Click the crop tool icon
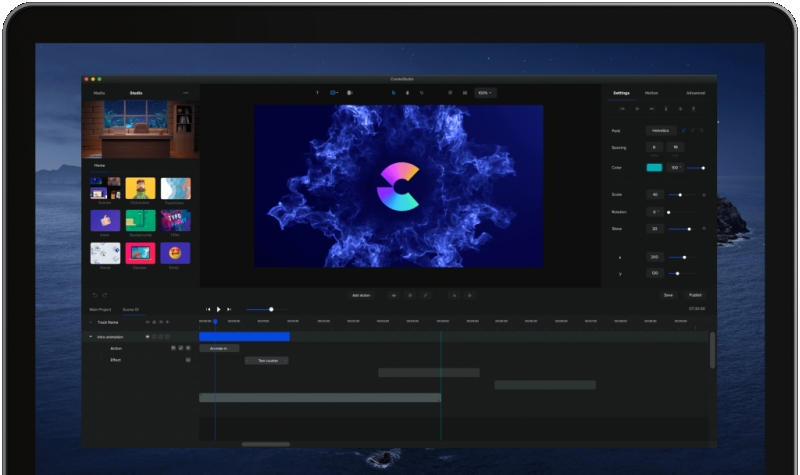 pos(421,93)
